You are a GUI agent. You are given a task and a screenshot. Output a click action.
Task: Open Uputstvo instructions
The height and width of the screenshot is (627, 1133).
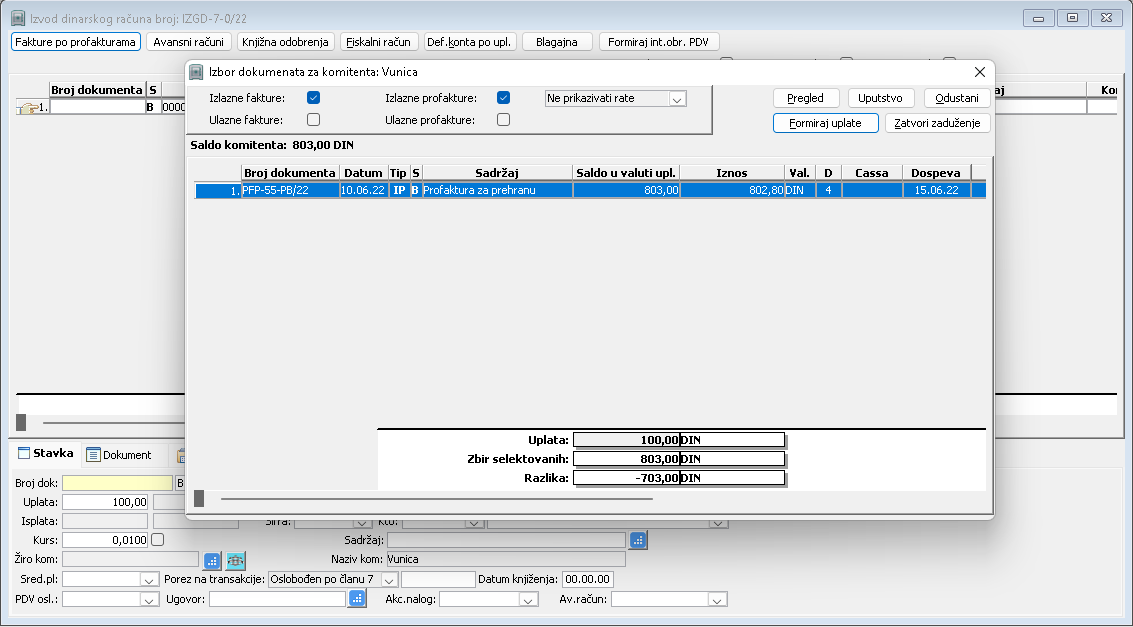(880, 98)
